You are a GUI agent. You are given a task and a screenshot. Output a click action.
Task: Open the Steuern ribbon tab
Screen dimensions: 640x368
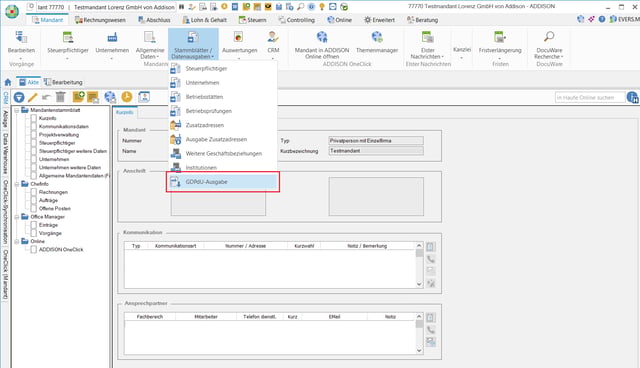252,20
